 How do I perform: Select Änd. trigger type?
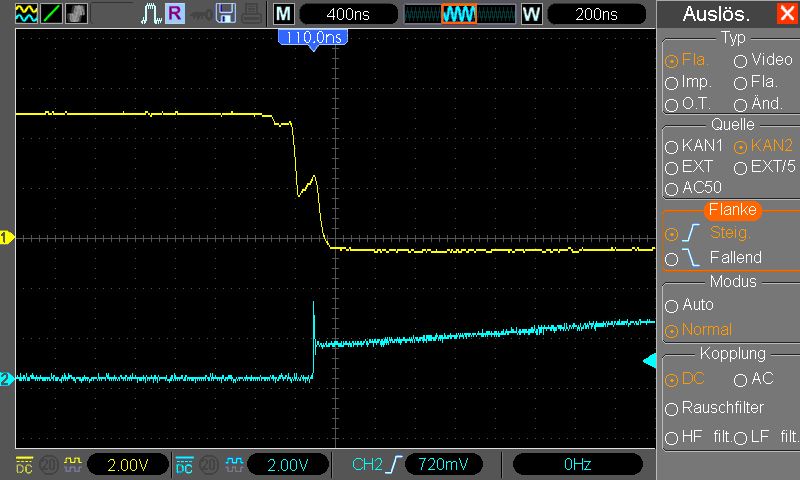pos(758,104)
